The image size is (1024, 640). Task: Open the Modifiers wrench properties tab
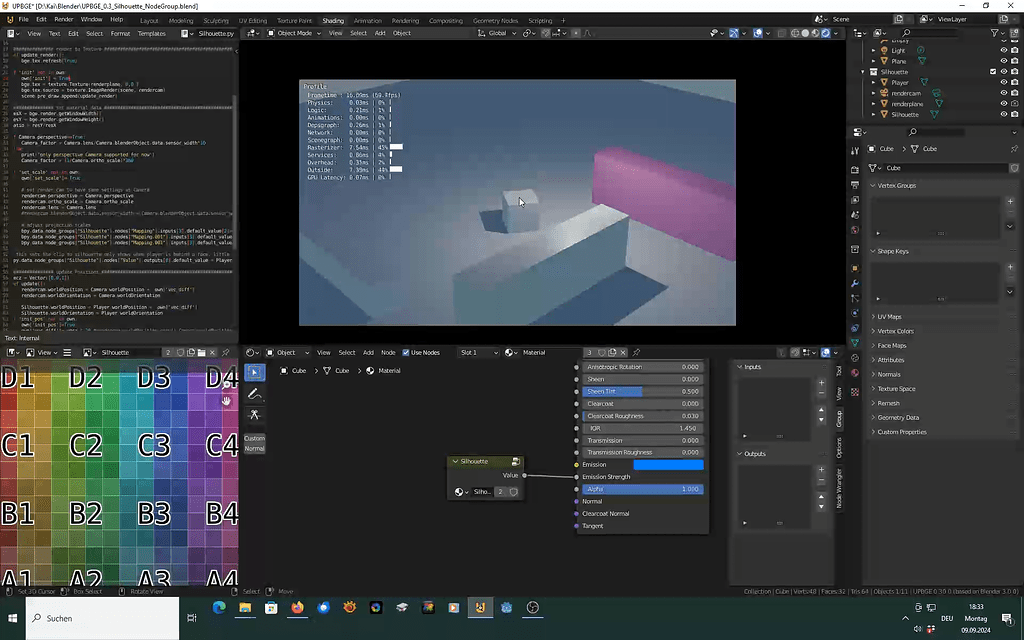855,283
